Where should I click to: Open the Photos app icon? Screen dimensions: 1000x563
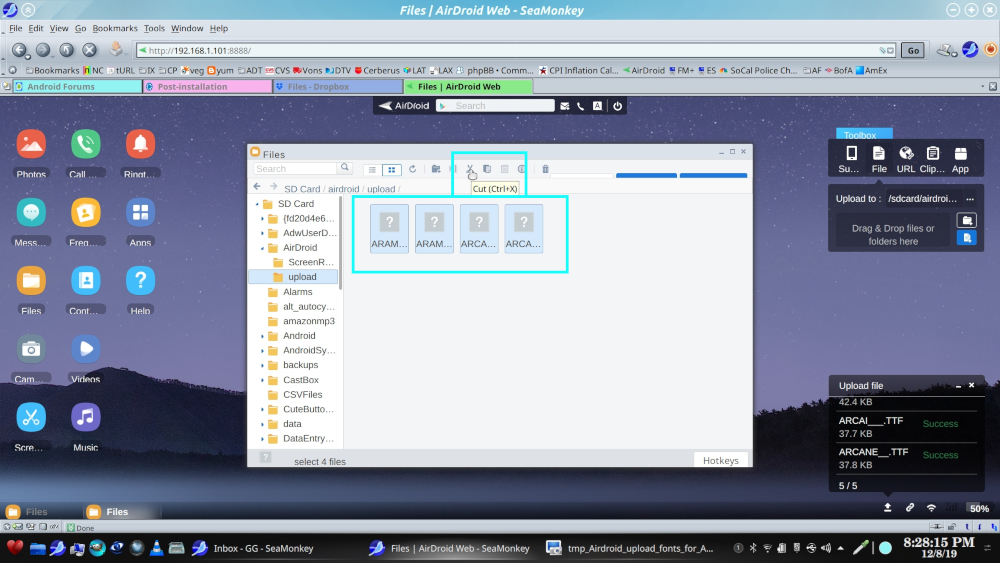(x=31, y=145)
